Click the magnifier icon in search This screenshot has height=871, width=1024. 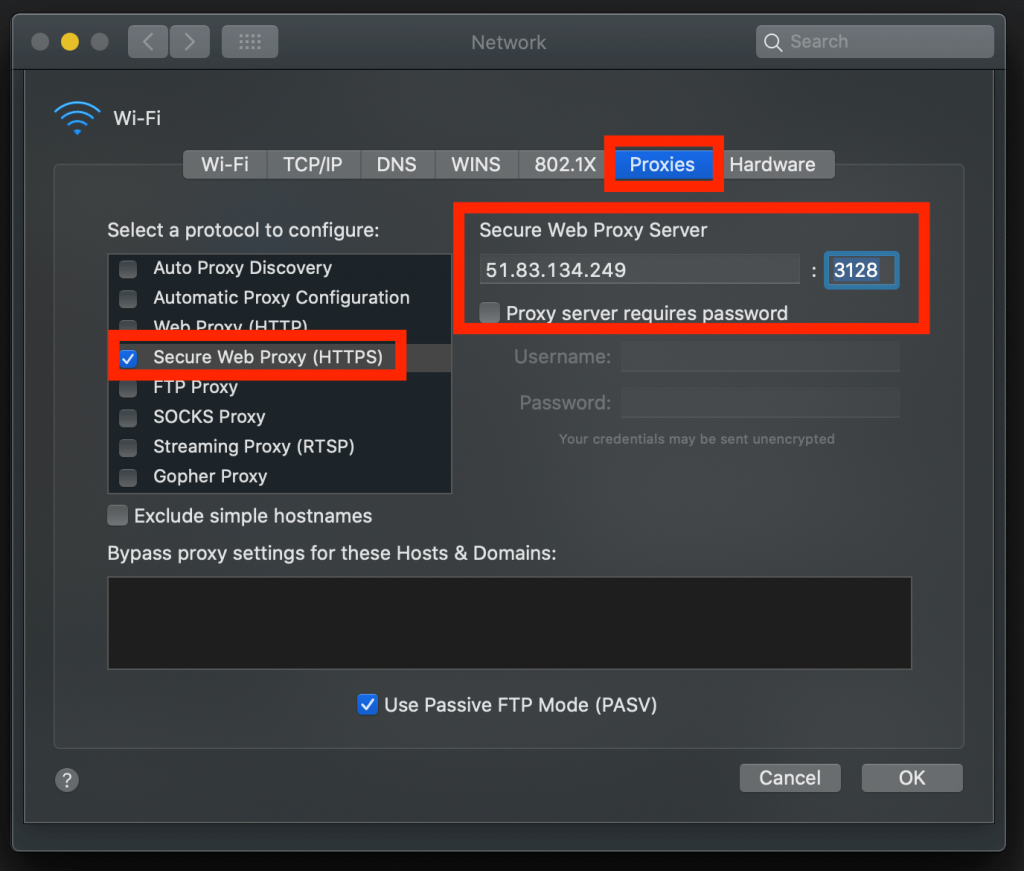point(773,42)
